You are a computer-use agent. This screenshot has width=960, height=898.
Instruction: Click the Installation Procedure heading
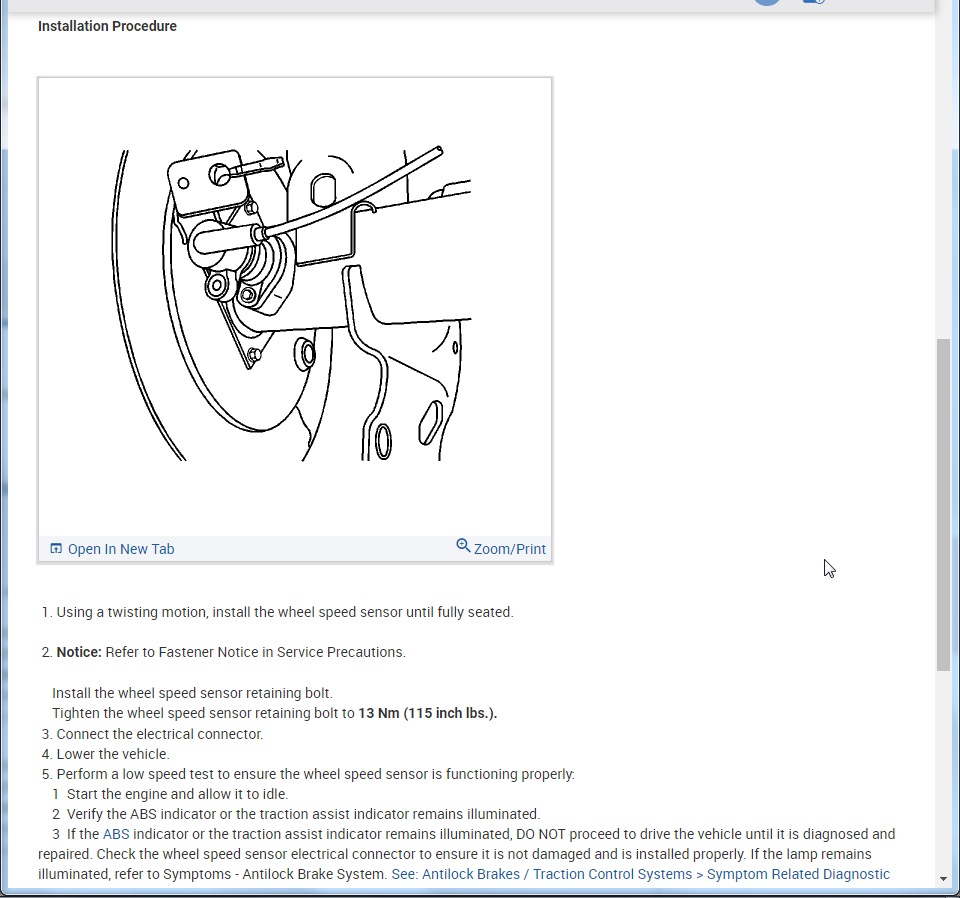pos(107,26)
